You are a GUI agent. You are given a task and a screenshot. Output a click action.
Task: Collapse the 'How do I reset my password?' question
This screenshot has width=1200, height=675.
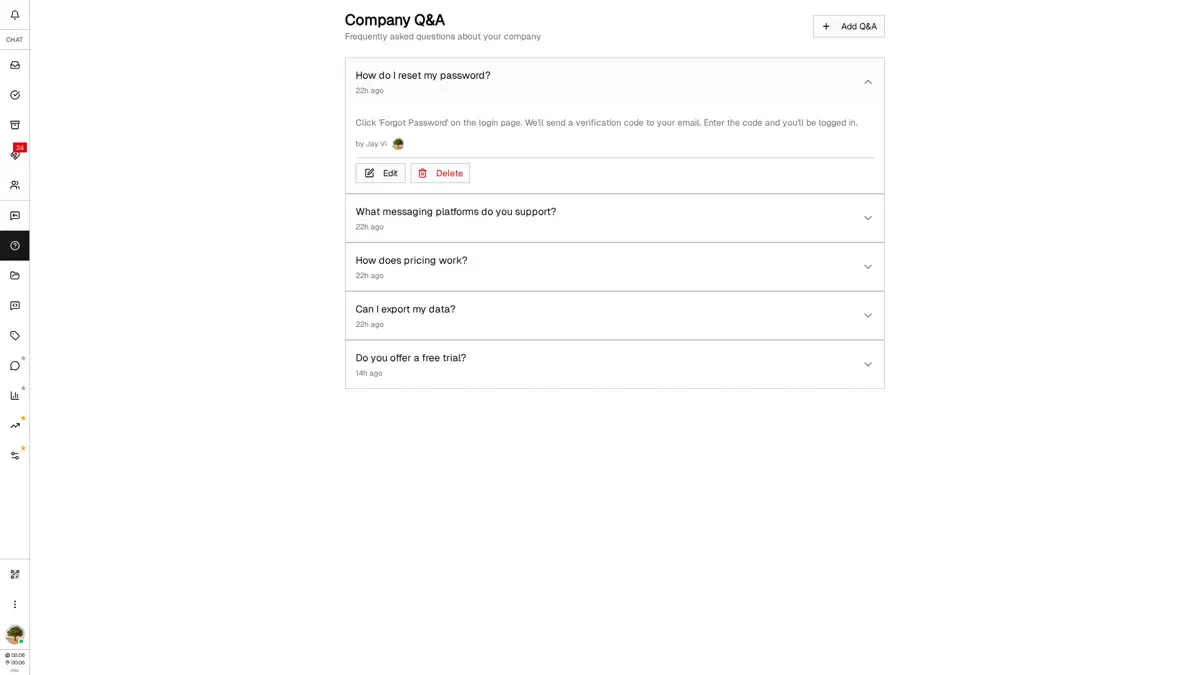(x=867, y=82)
